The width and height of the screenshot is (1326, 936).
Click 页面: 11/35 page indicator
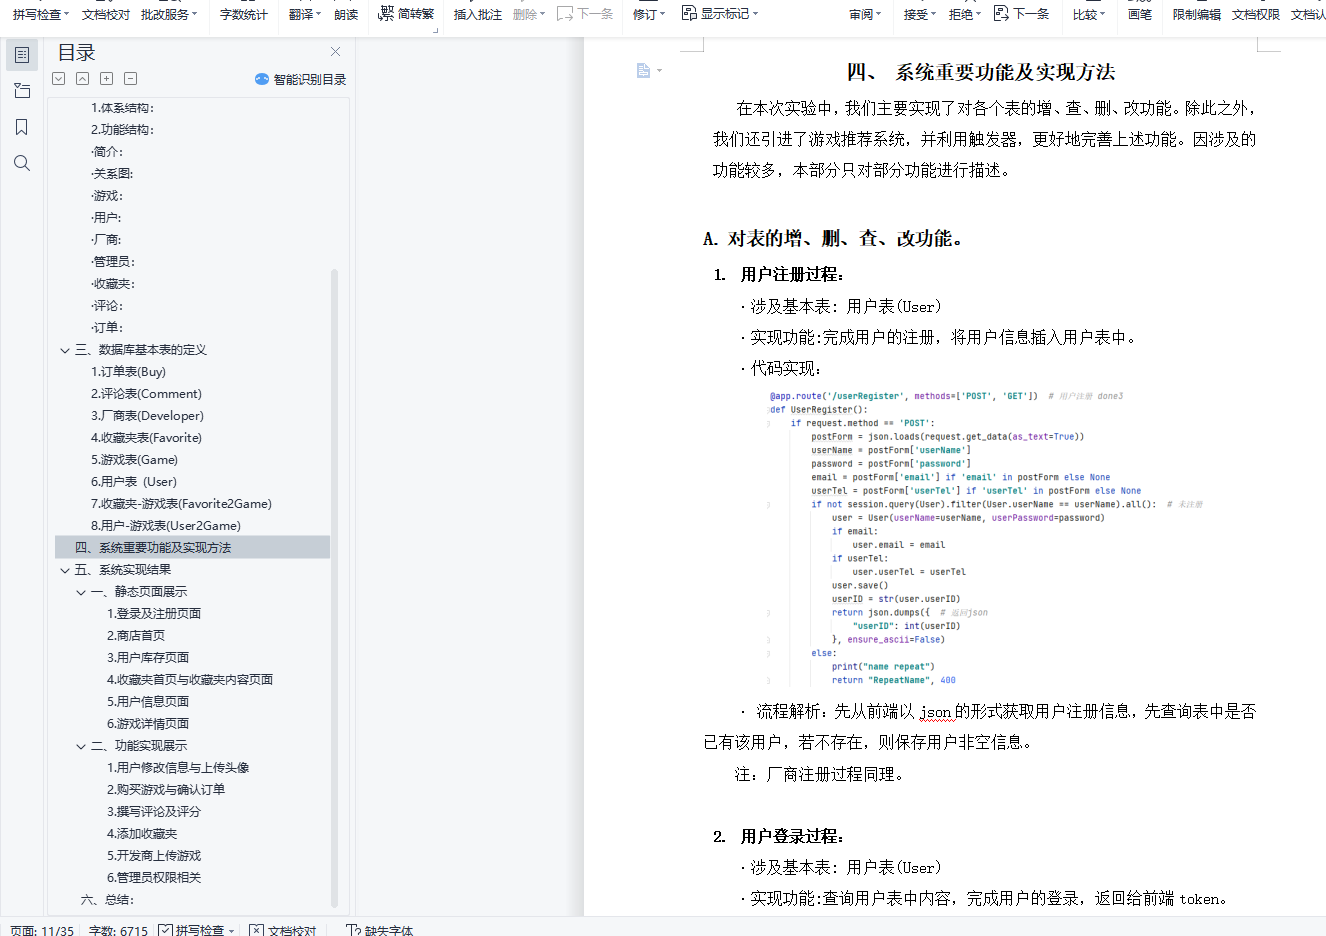[42, 930]
